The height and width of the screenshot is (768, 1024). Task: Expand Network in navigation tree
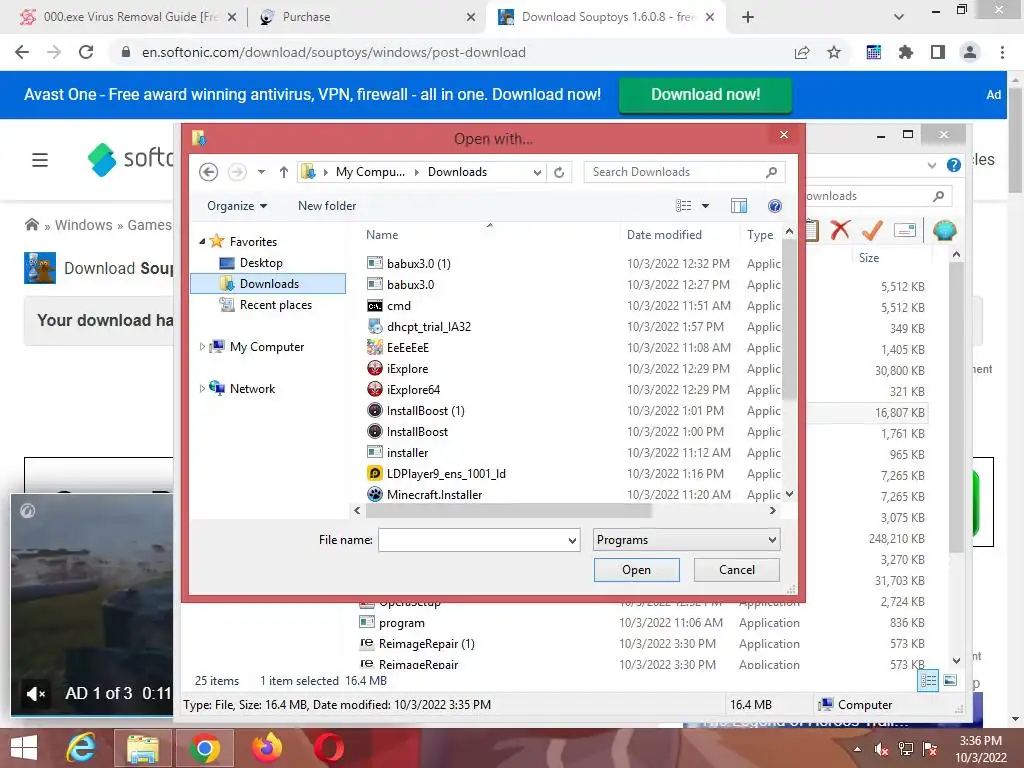pyautogui.click(x=202, y=389)
